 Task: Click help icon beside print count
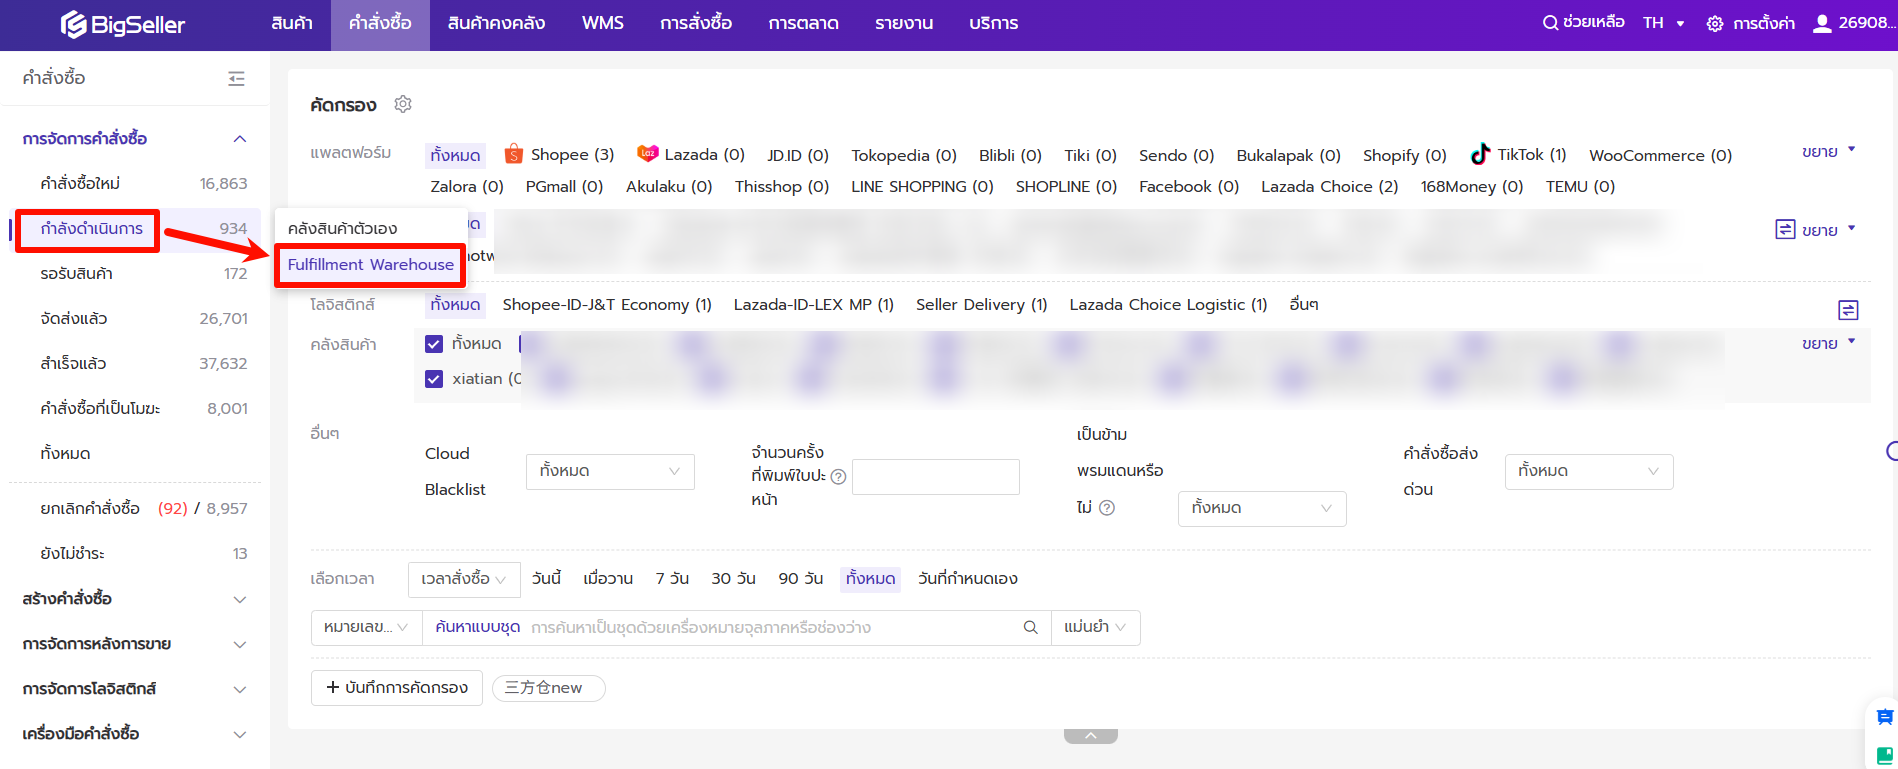(x=839, y=477)
